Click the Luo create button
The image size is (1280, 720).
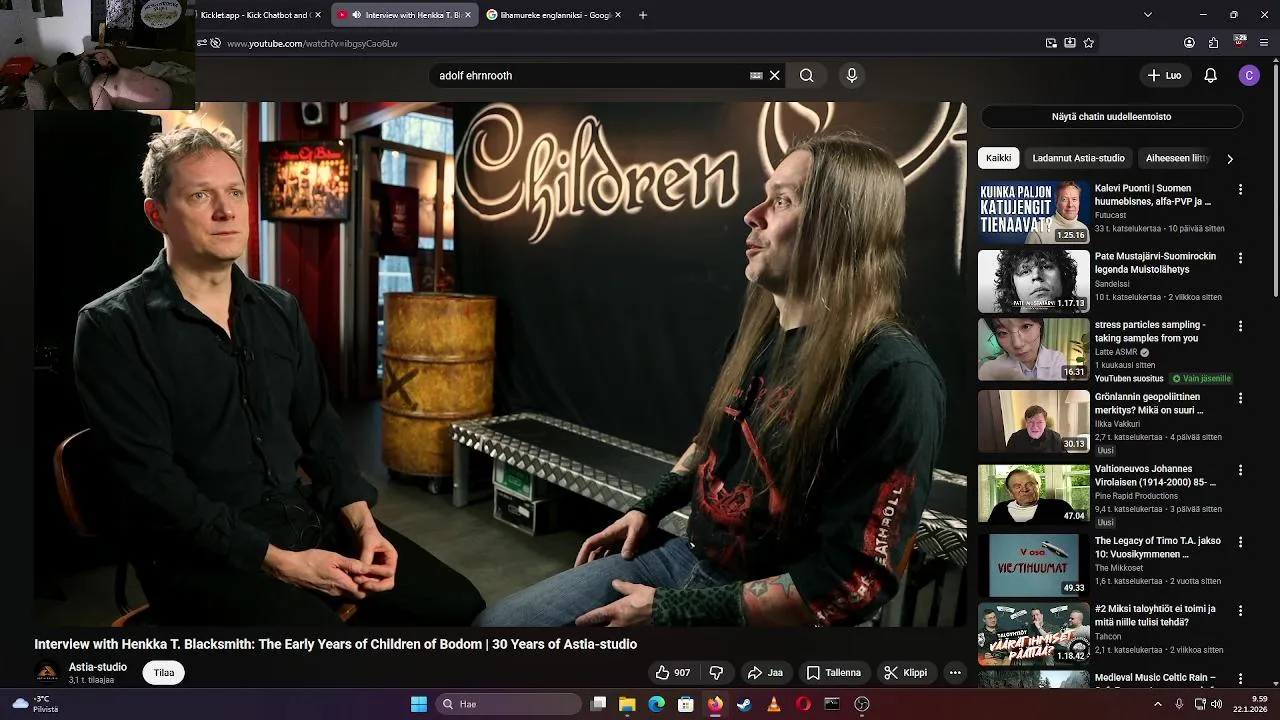coord(1164,75)
